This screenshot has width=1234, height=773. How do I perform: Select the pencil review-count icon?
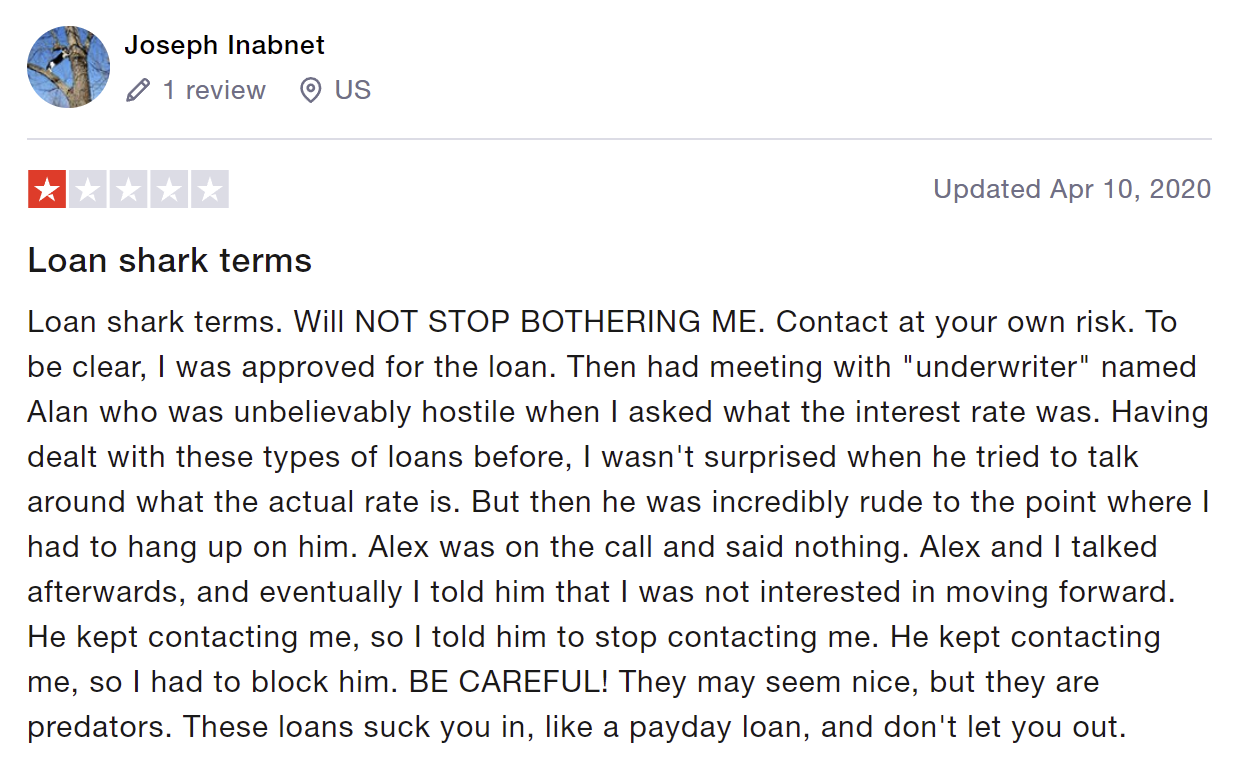click(138, 91)
